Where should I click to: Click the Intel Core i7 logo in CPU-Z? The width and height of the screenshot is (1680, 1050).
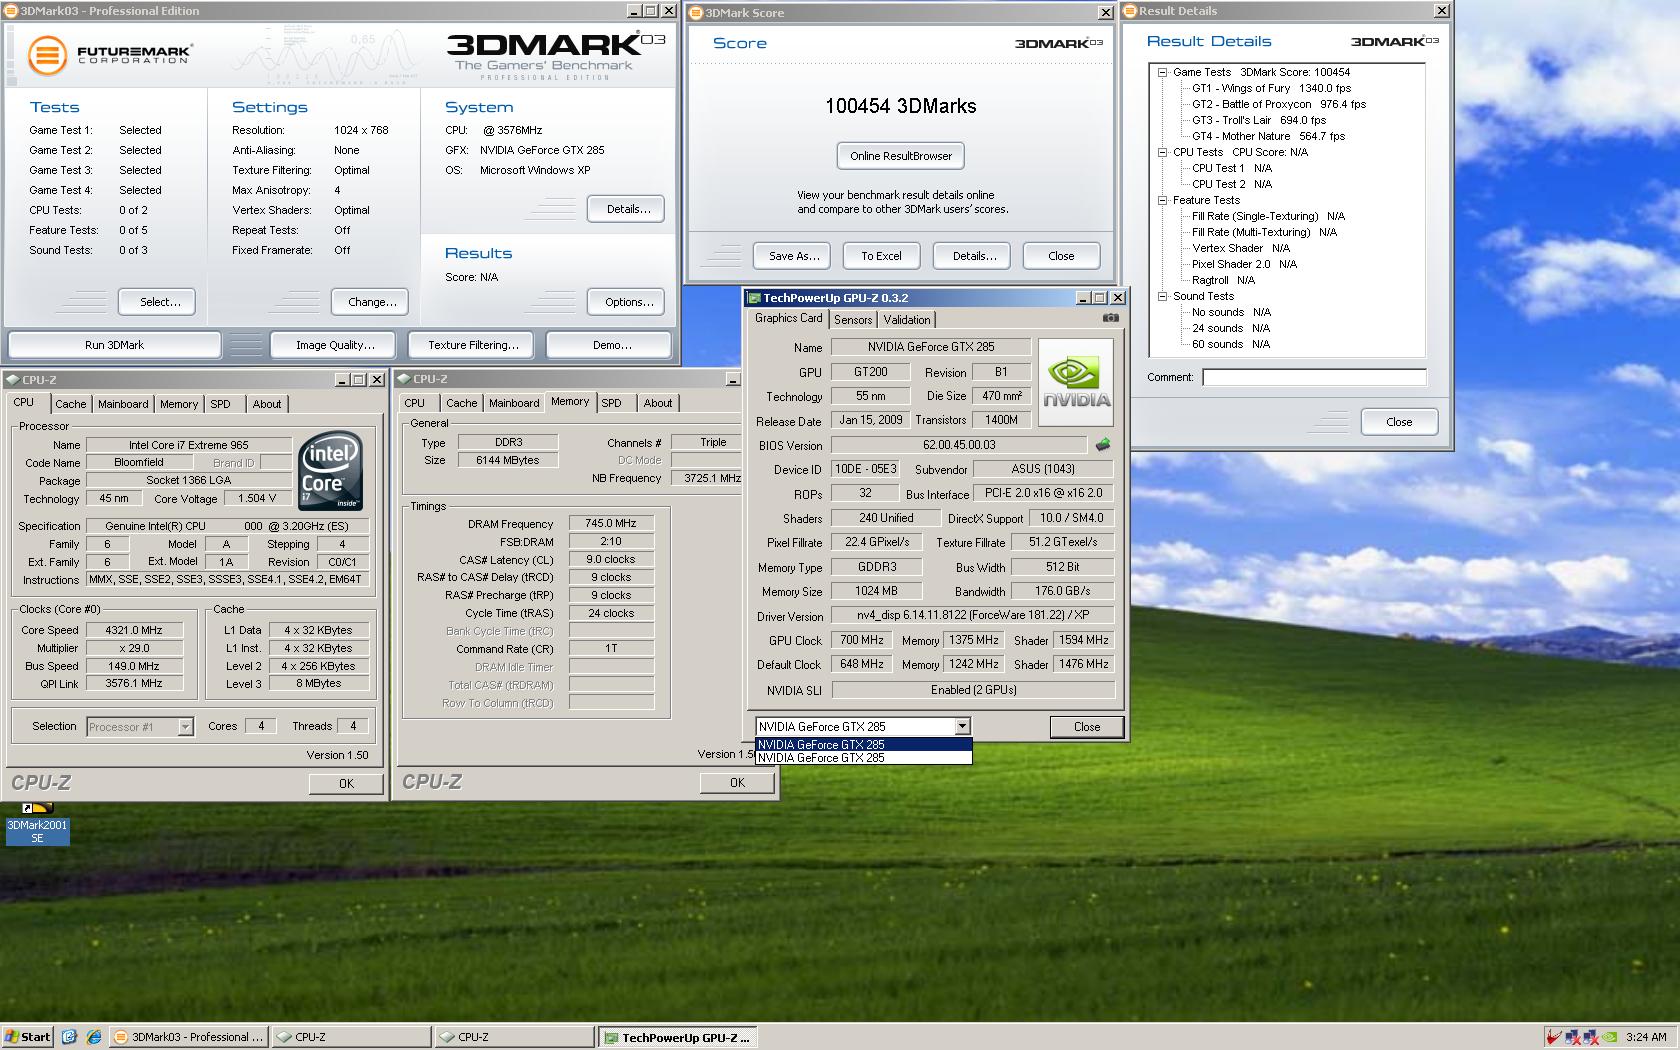(x=331, y=470)
